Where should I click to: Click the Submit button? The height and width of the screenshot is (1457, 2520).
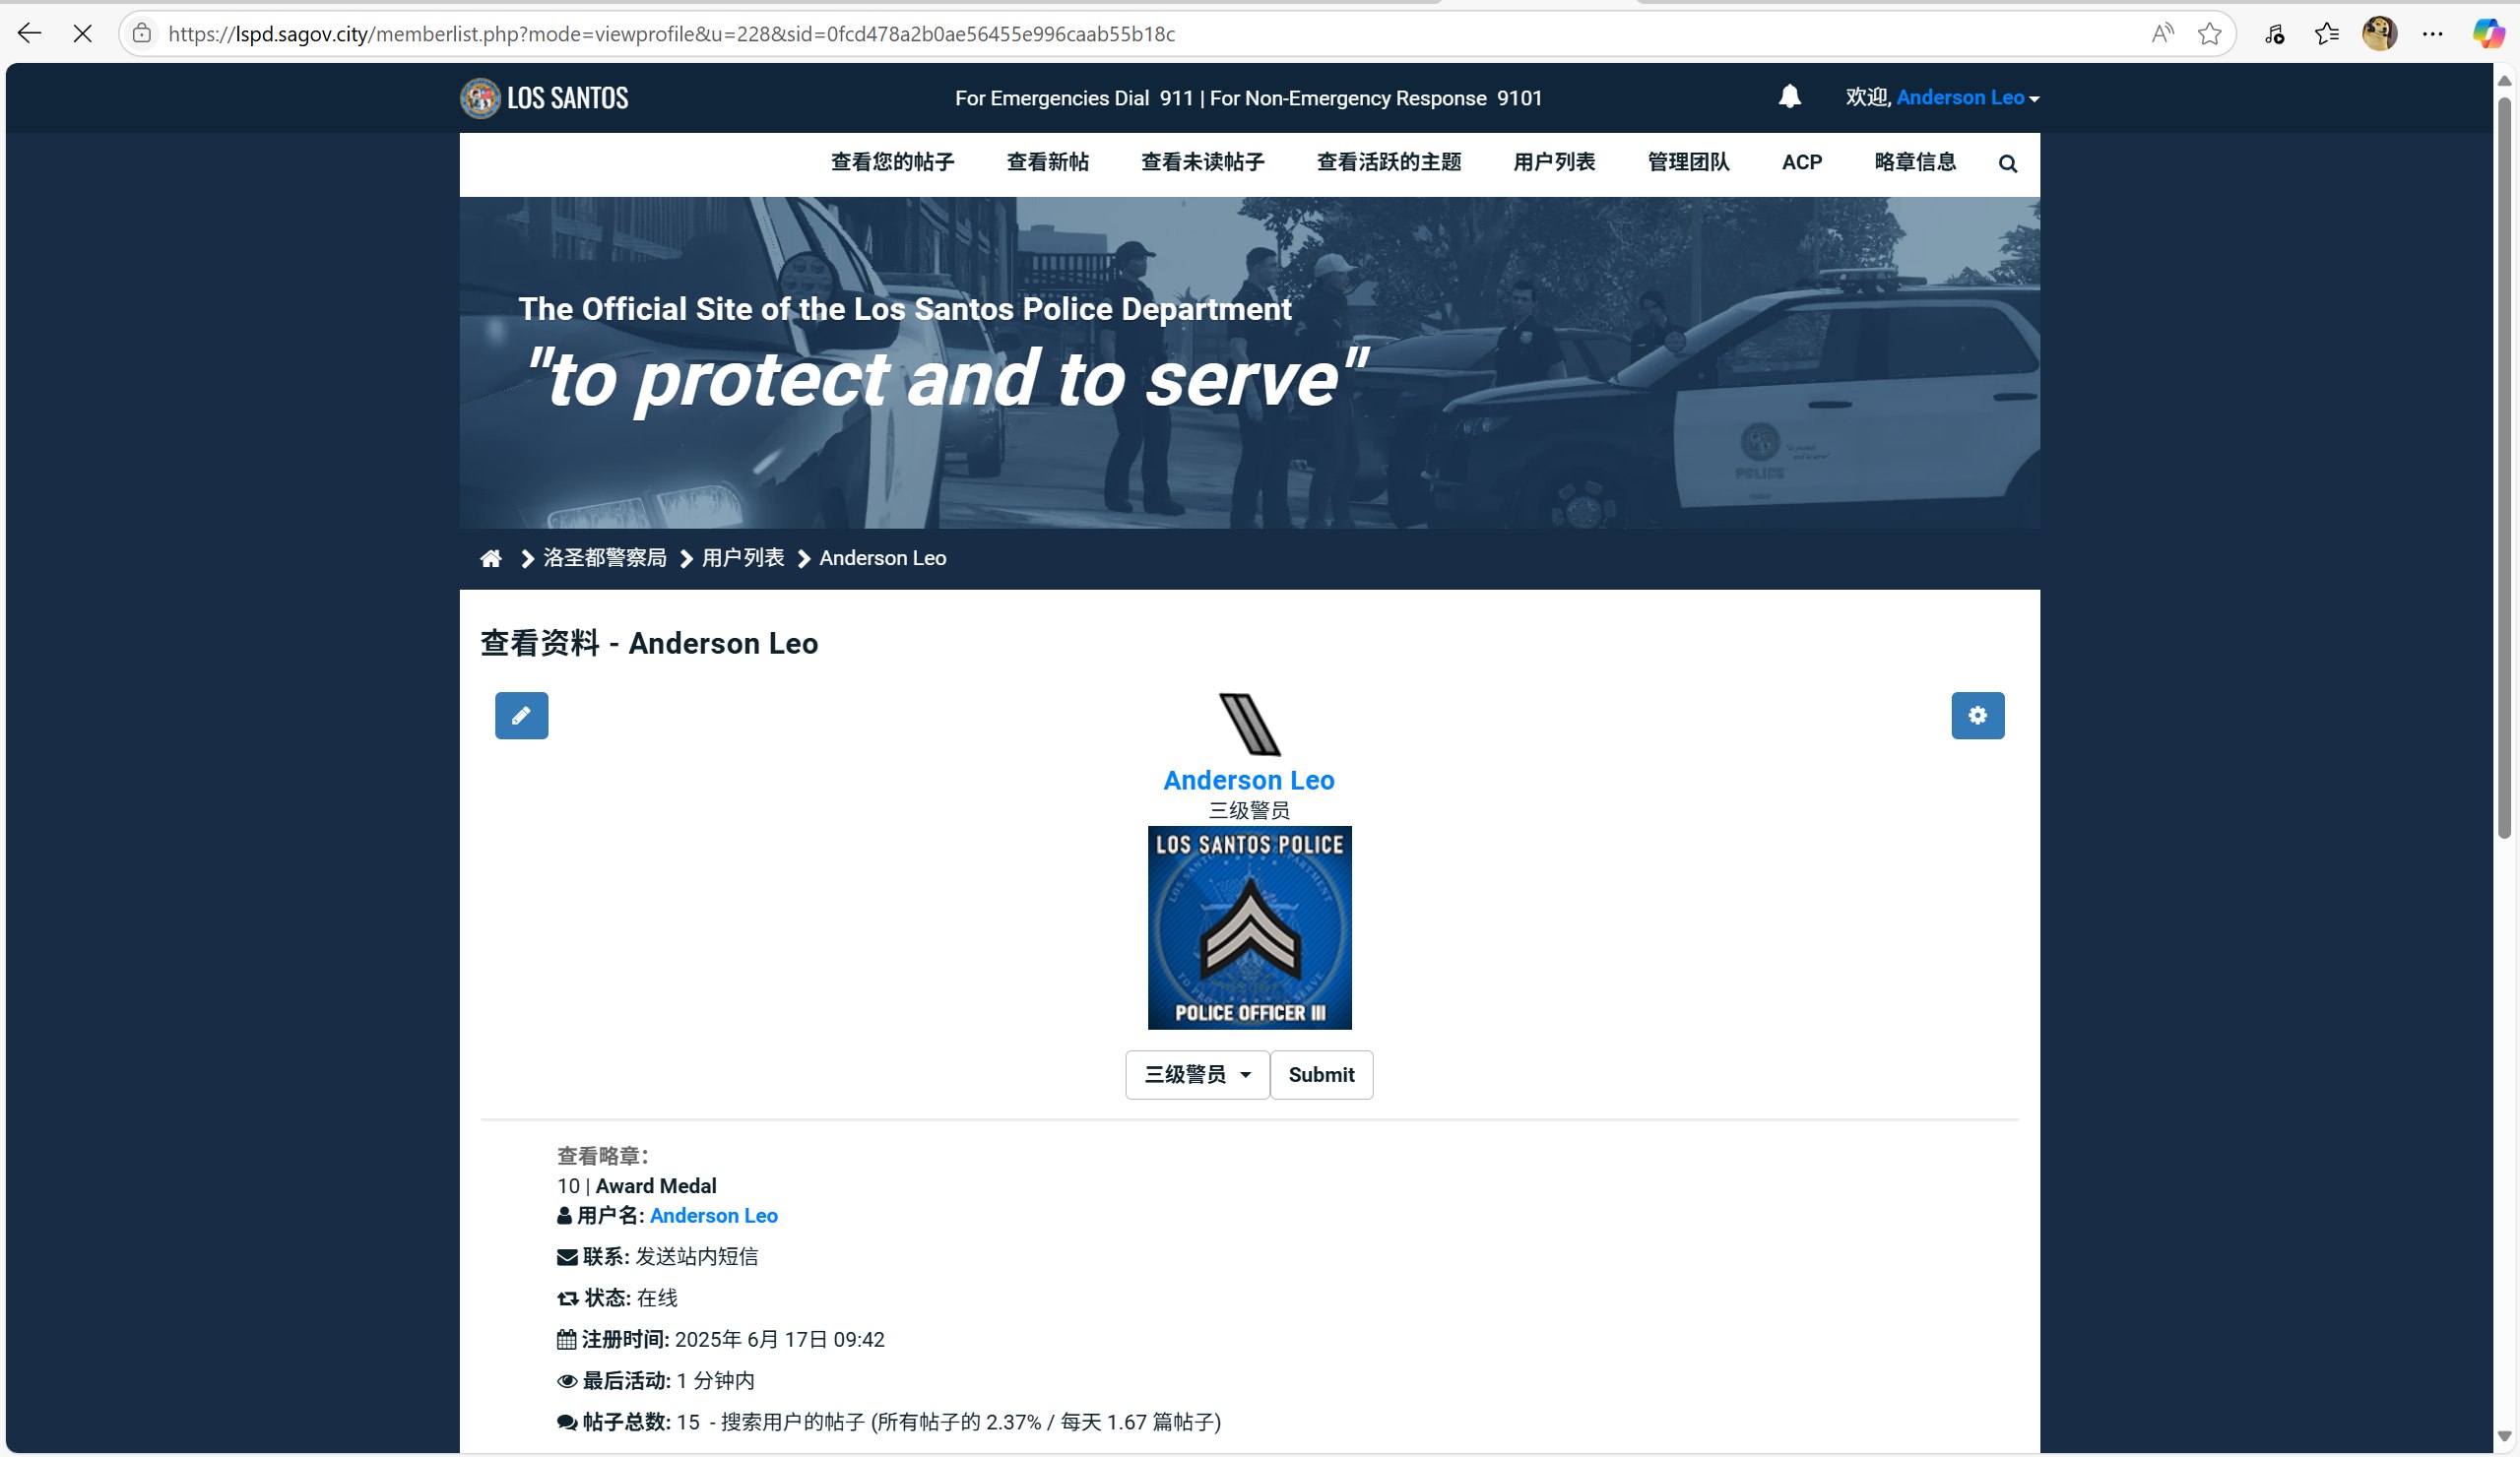coord(1321,1074)
